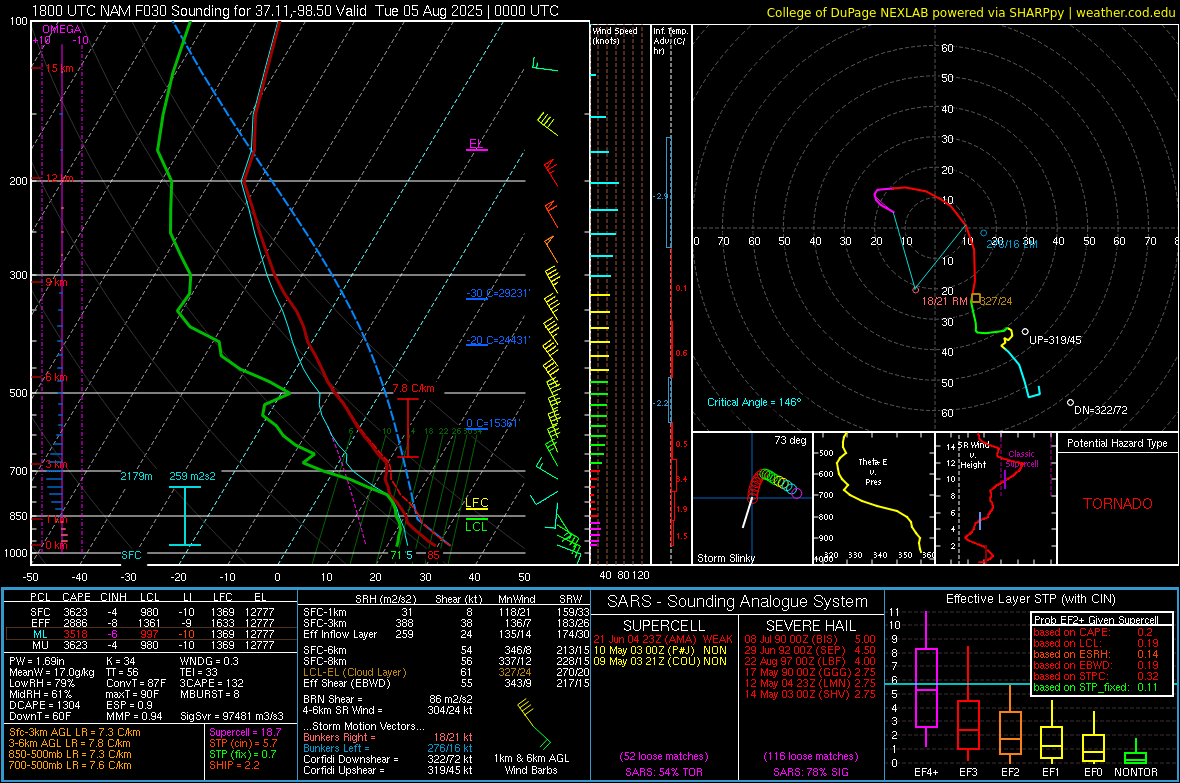Image resolution: width=1180 pixels, height=783 pixels.
Task: Click the OMEGA label on the skew-T
Action: tap(61, 29)
